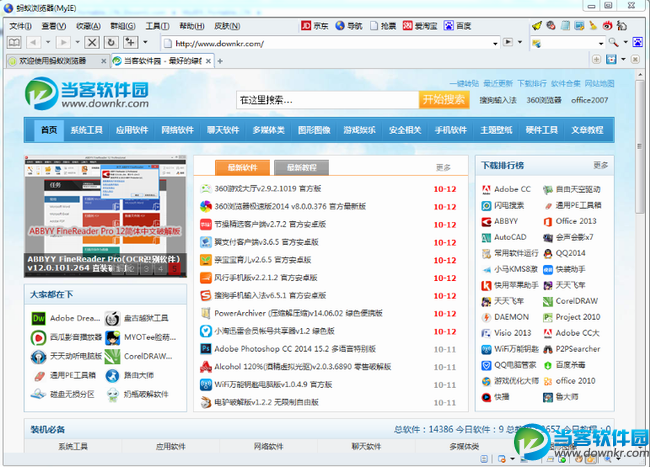Click the 在这里搜索 search input field
This screenshot has width=650, height=467.
click(x=327, y=100)
